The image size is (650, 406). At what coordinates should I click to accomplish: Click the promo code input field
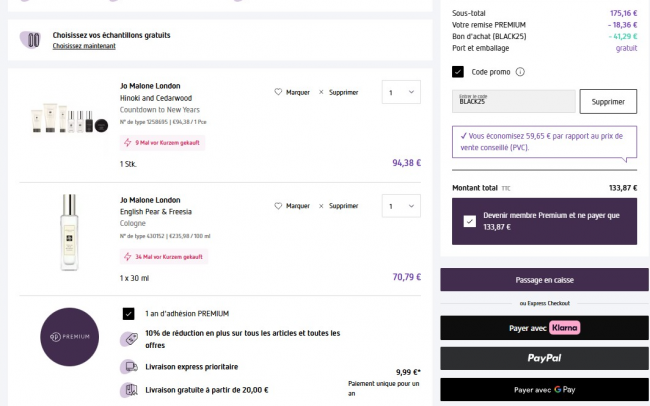click(x=514, y=101)
